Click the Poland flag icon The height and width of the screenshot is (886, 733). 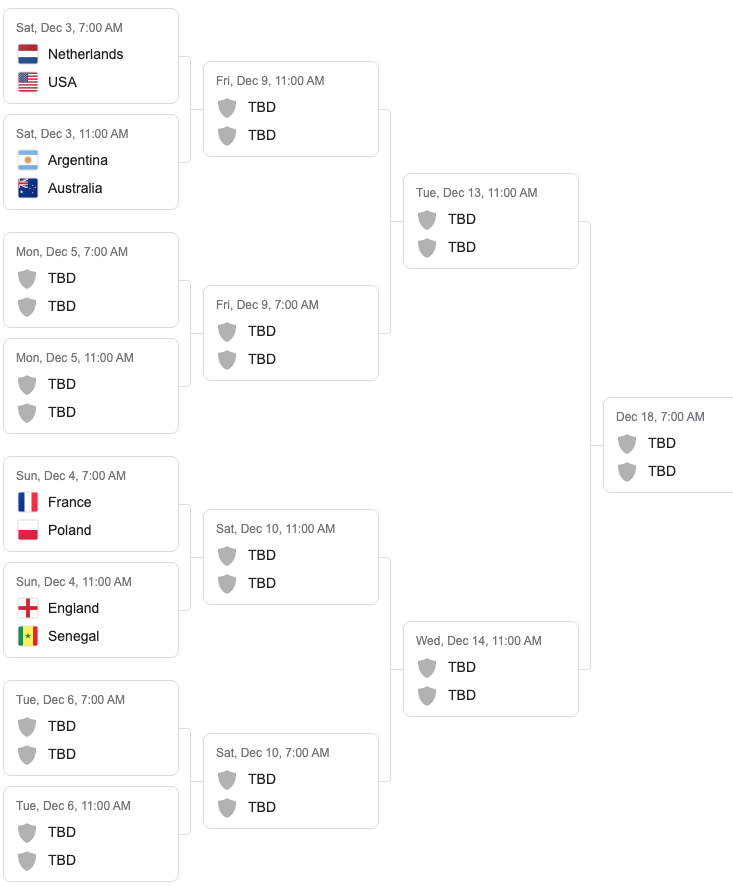click(28, 530)
